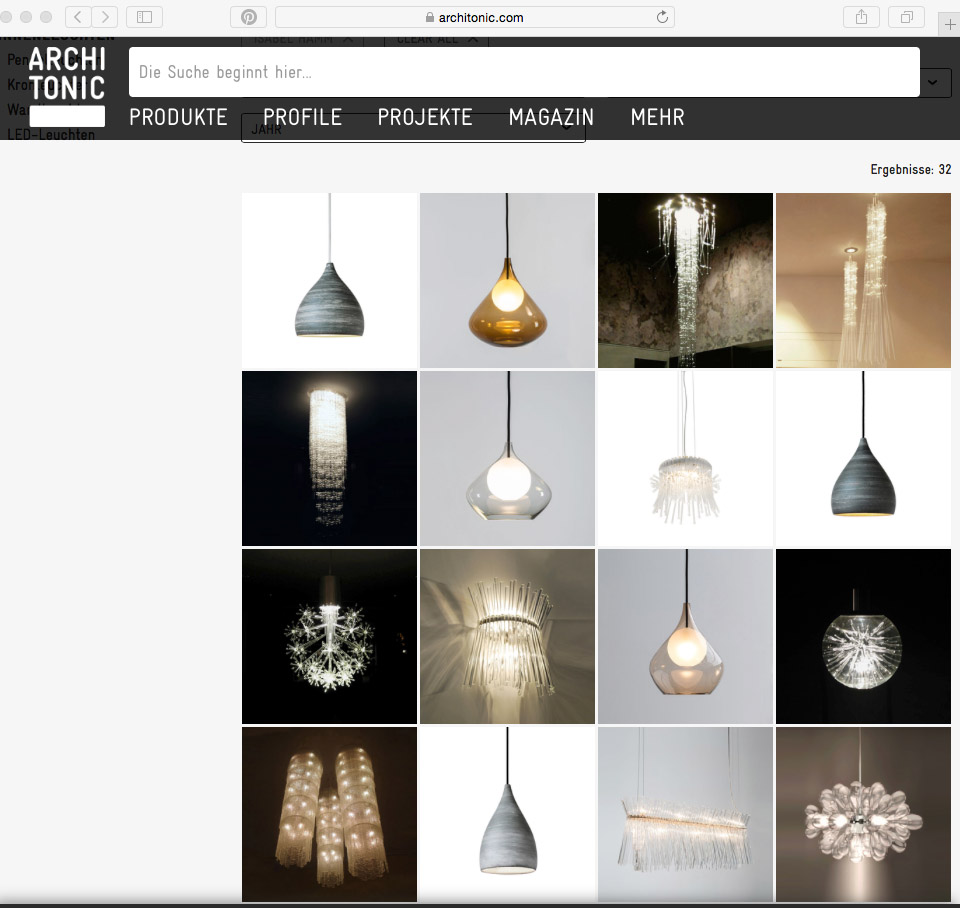Go forward with Safari's forward arrow
This screenshot has width=960, height=908.
105,17
